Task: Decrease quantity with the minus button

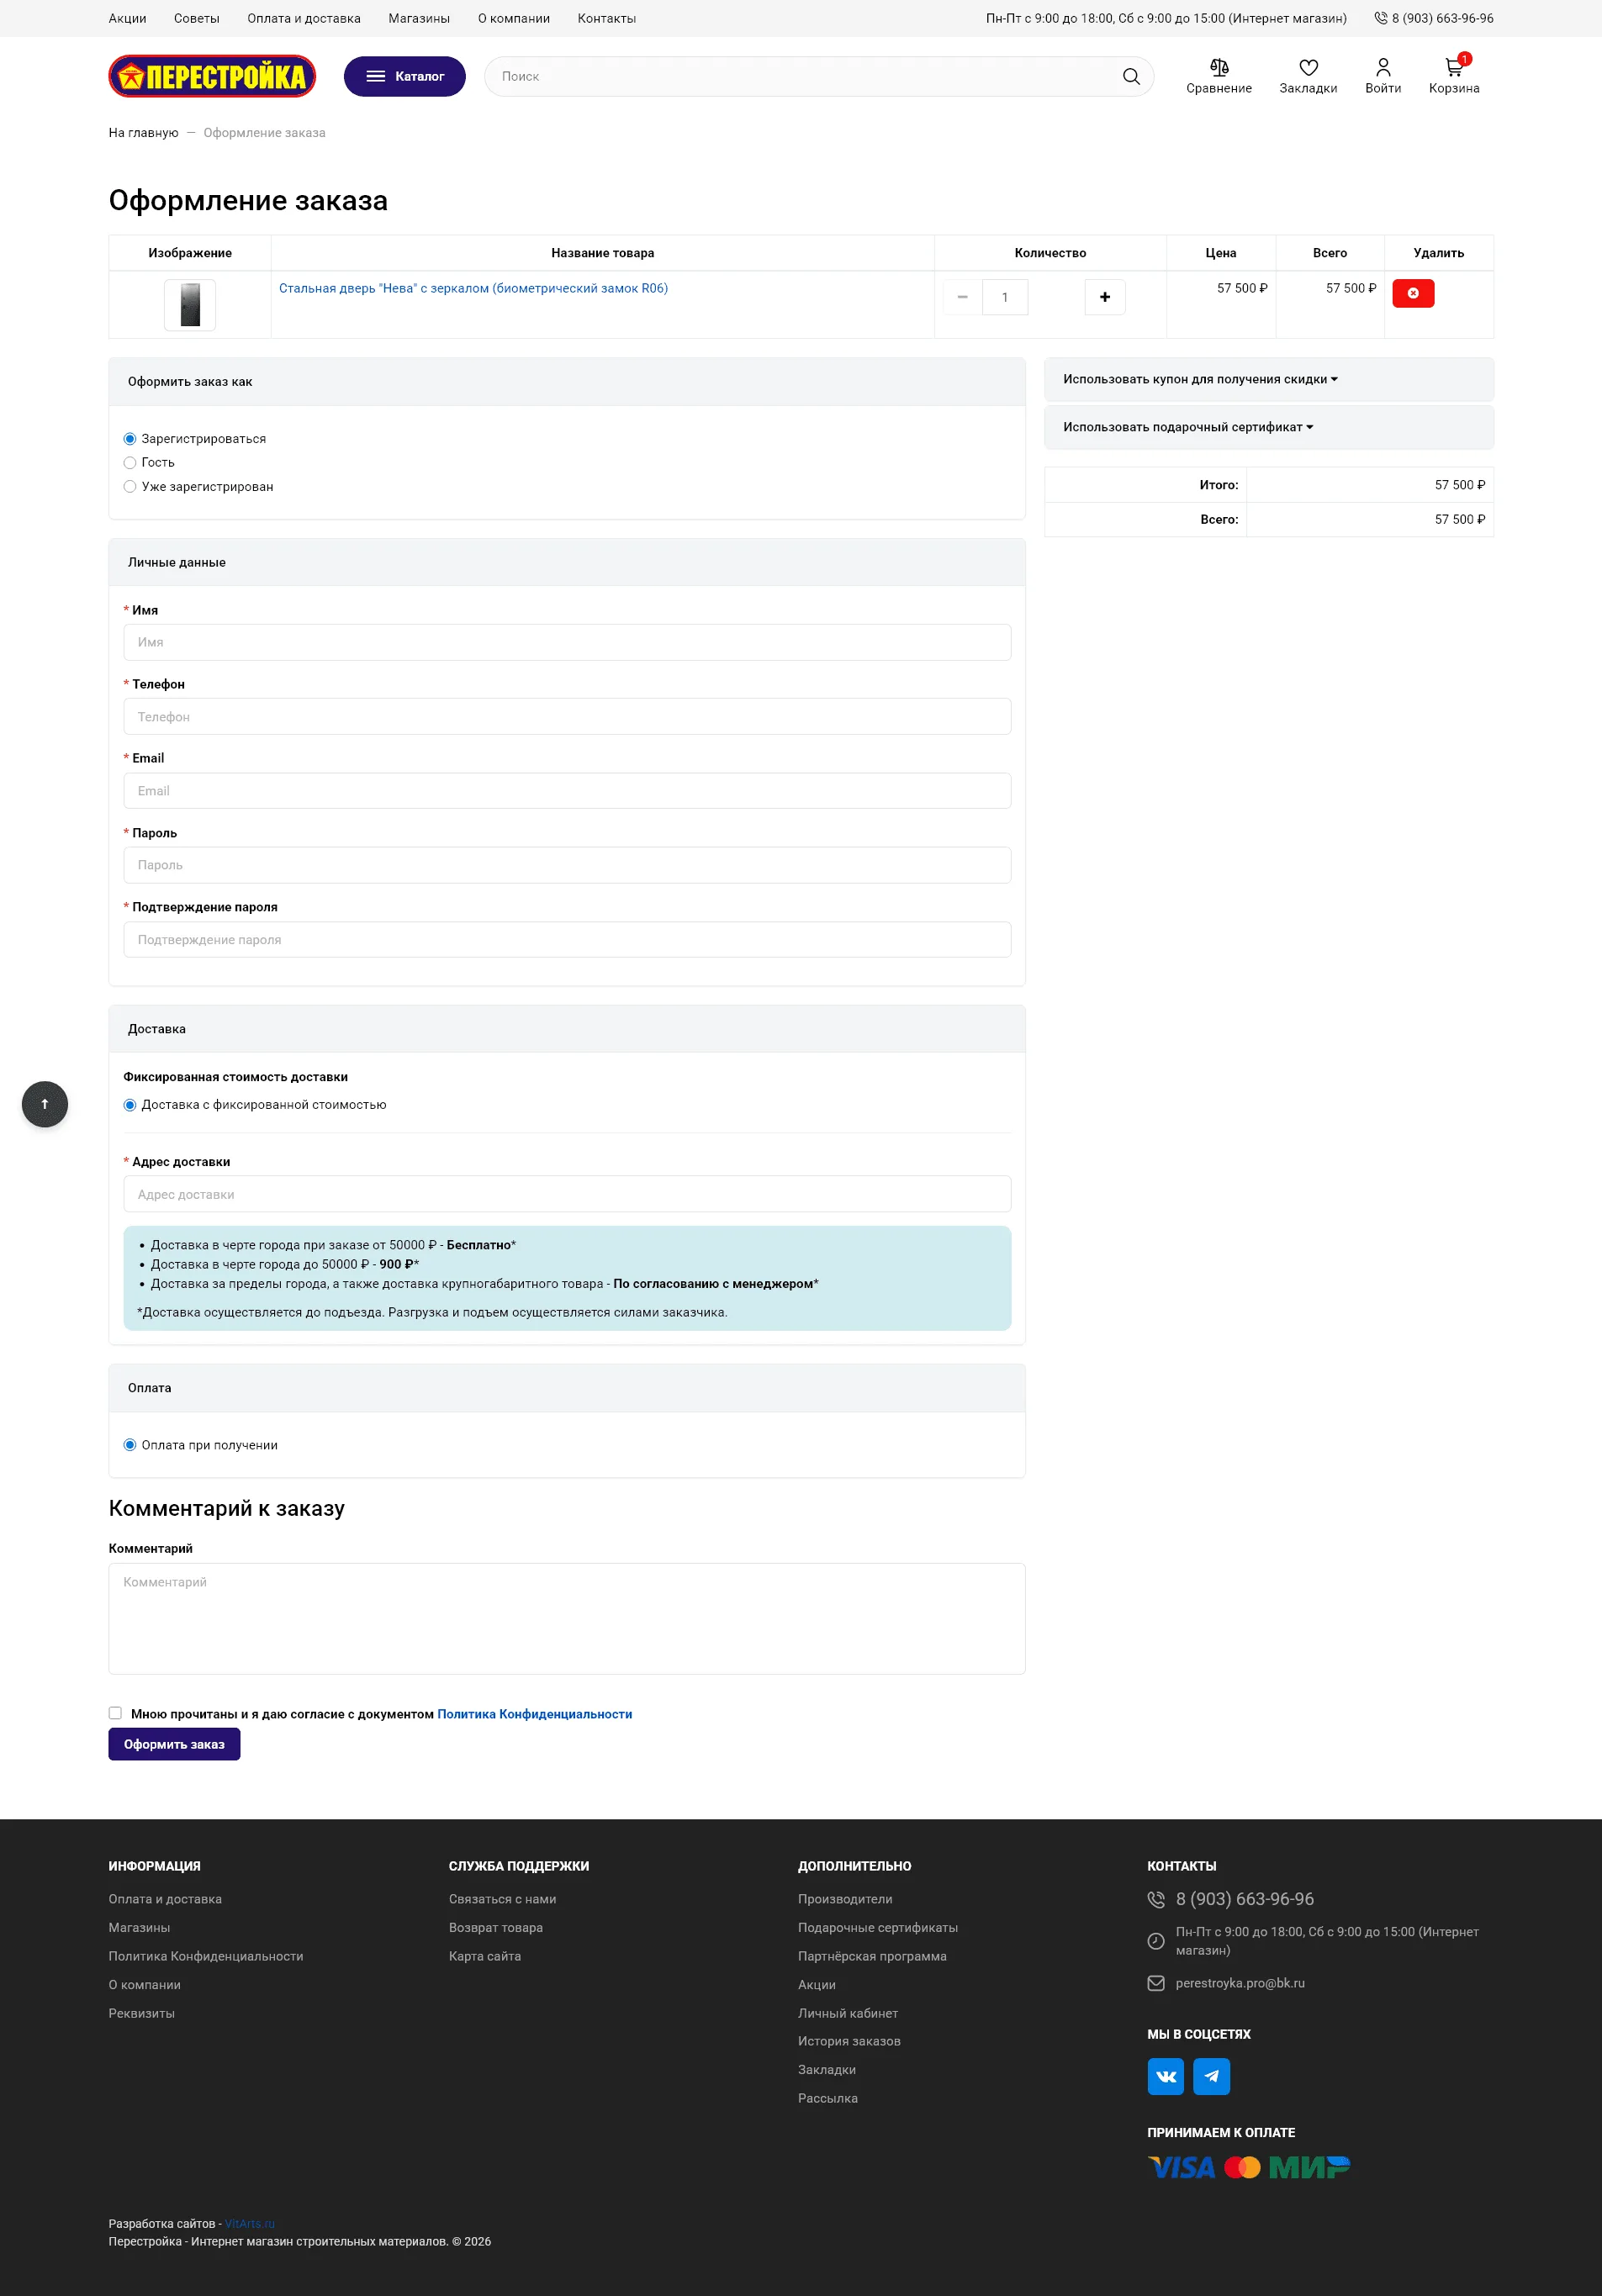Action: click(x=962, y=297)
